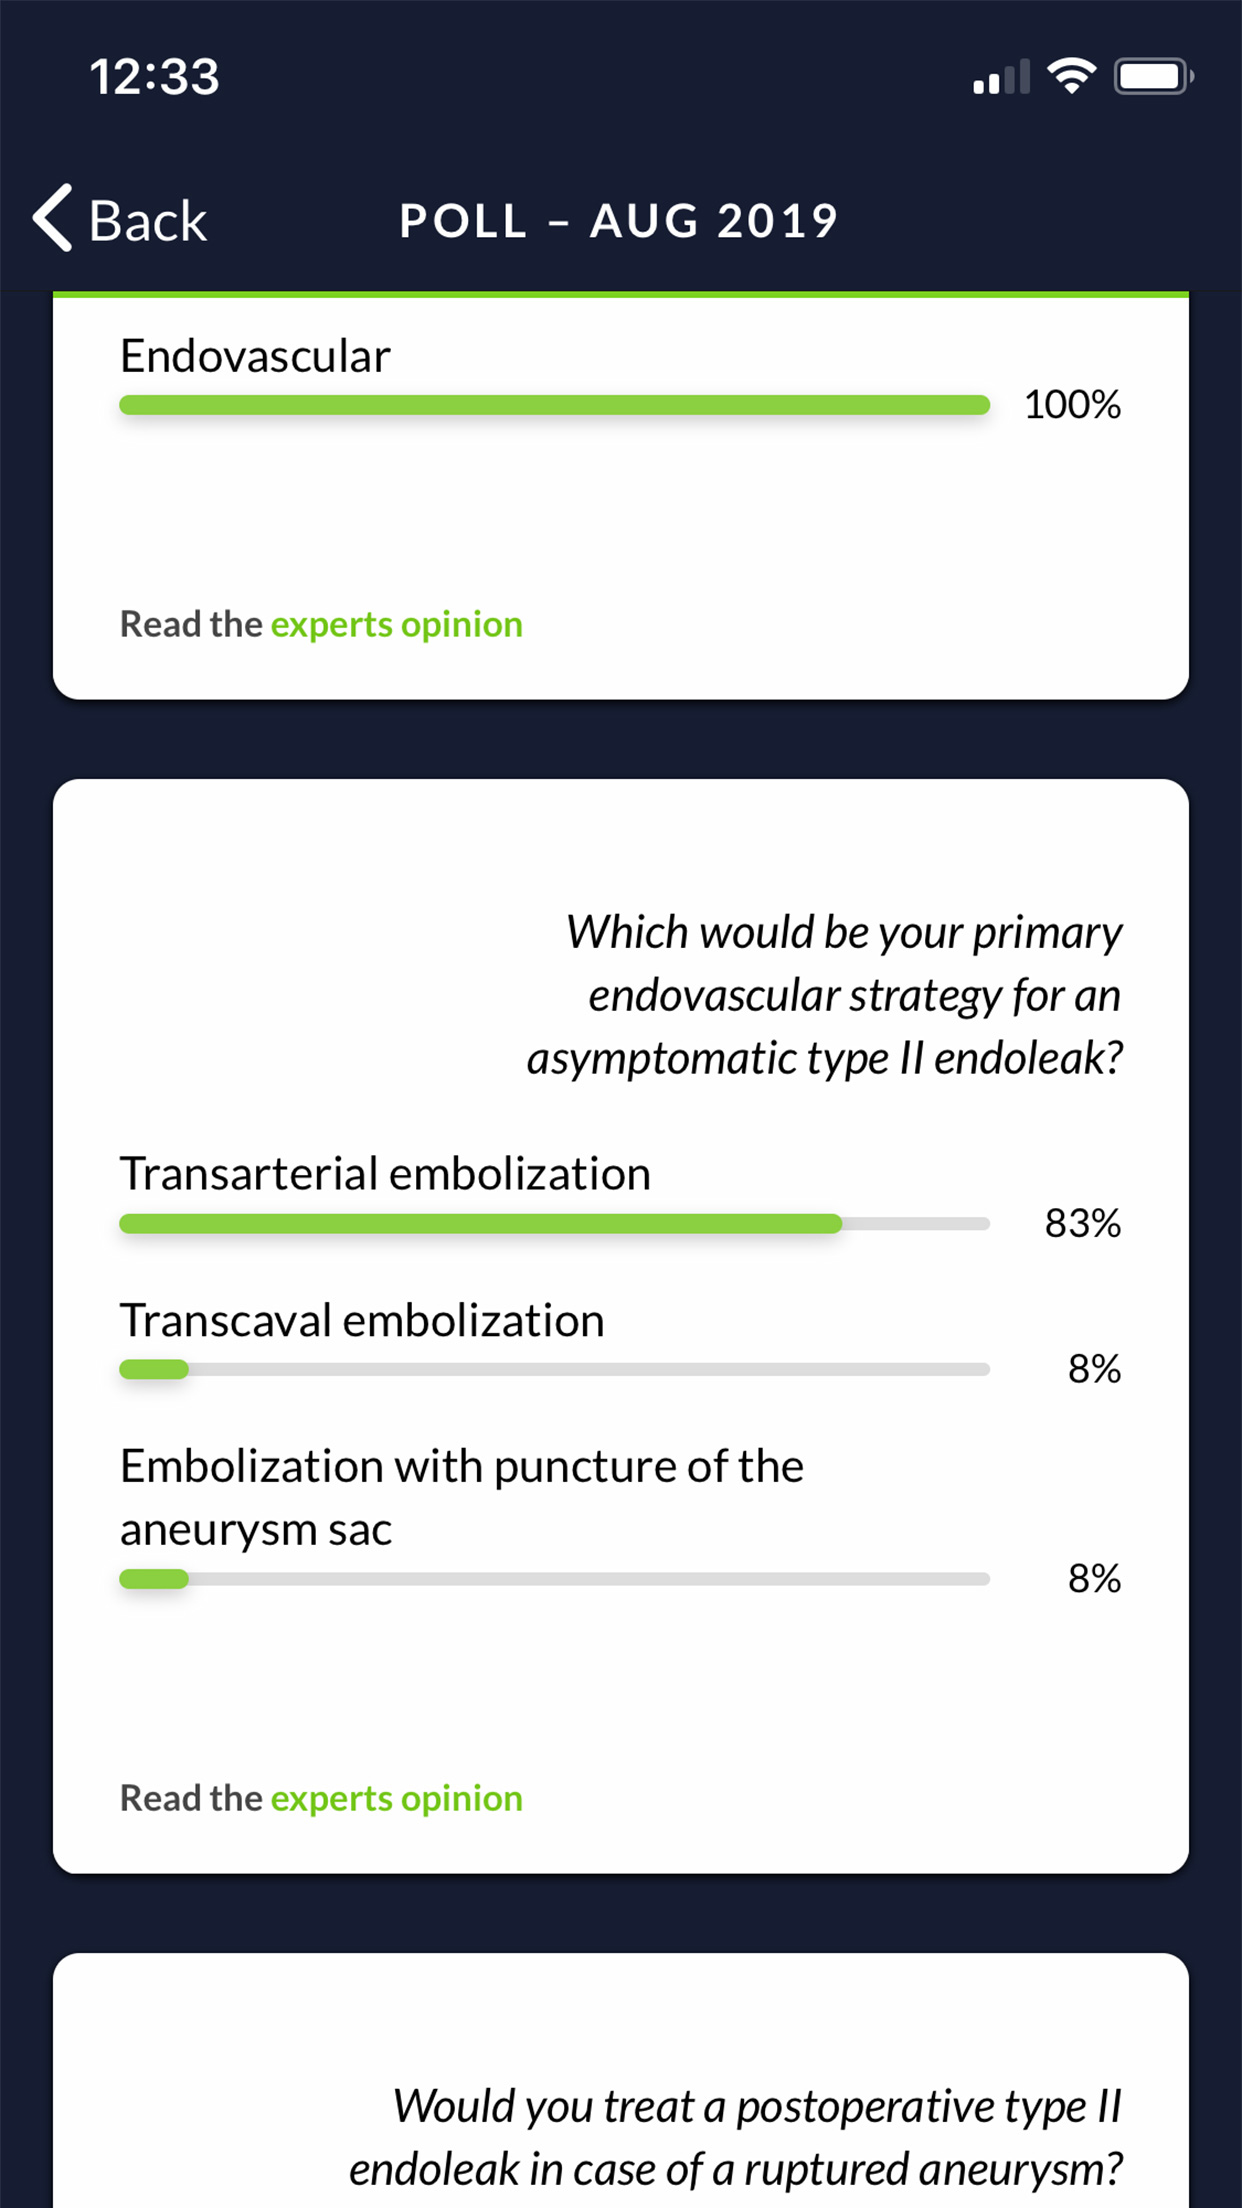Tap the 83% result percentage

1082,1223
